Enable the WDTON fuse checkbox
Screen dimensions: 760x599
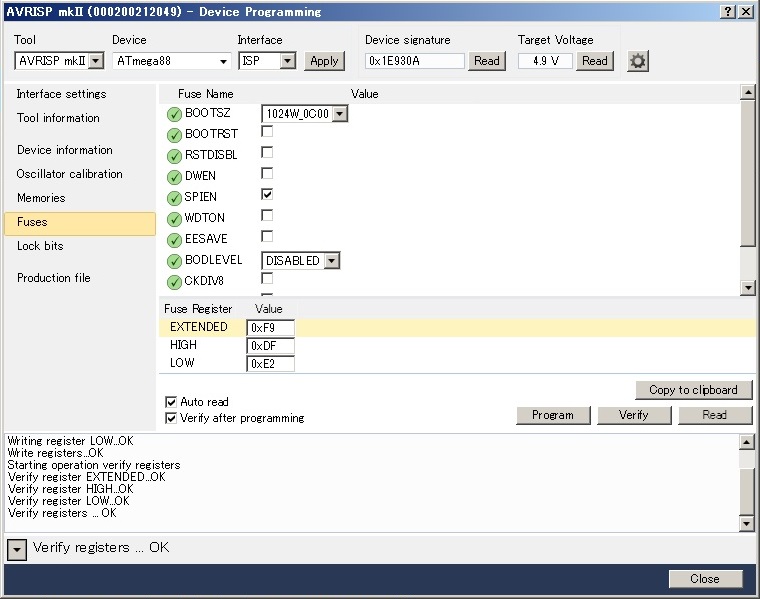pyautogui.click(x=267, y=215)
